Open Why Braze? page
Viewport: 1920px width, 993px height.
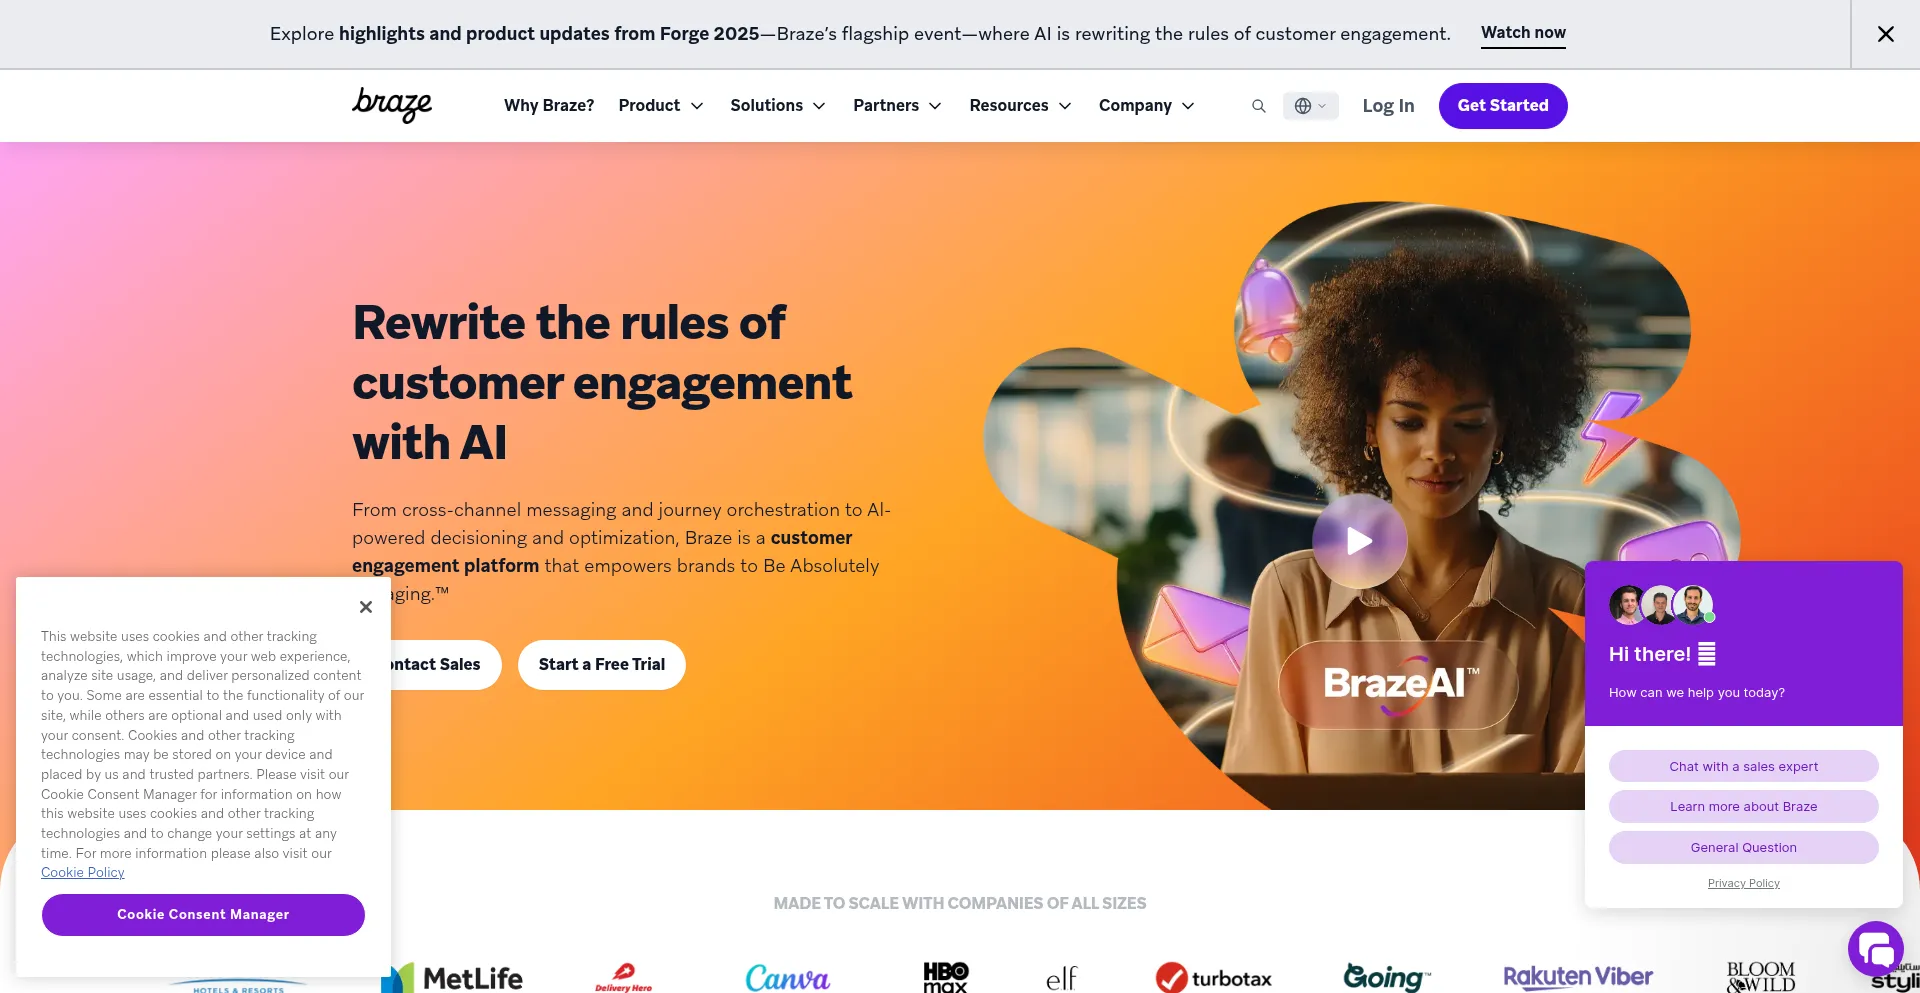coord(549,106)
